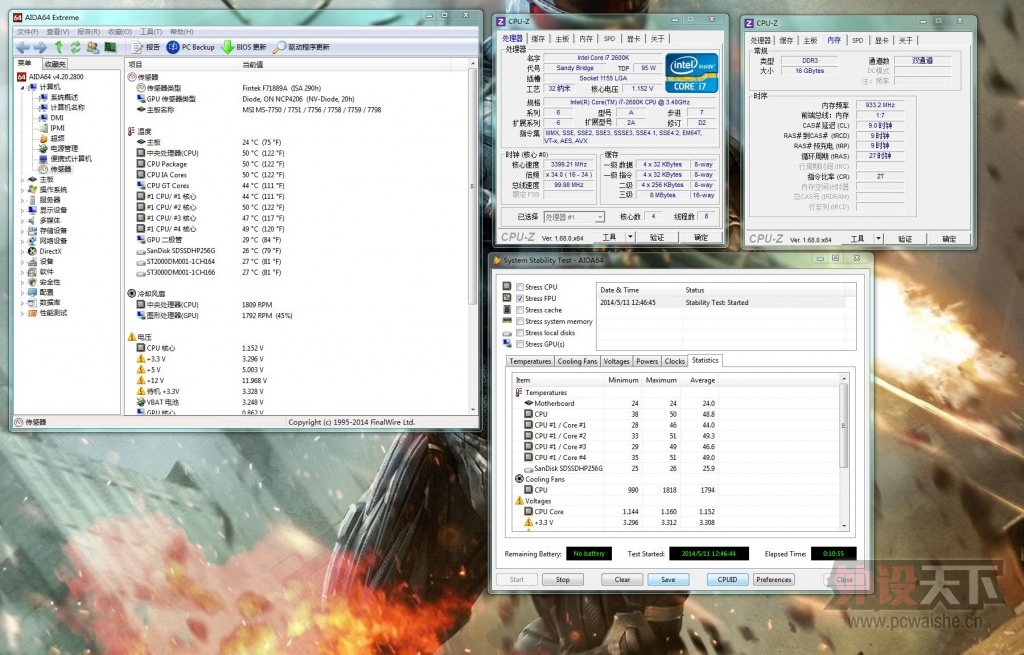Open the Clocks tab in Stability Test
The height and width of the screenshot is (655, 1024).
674,361
